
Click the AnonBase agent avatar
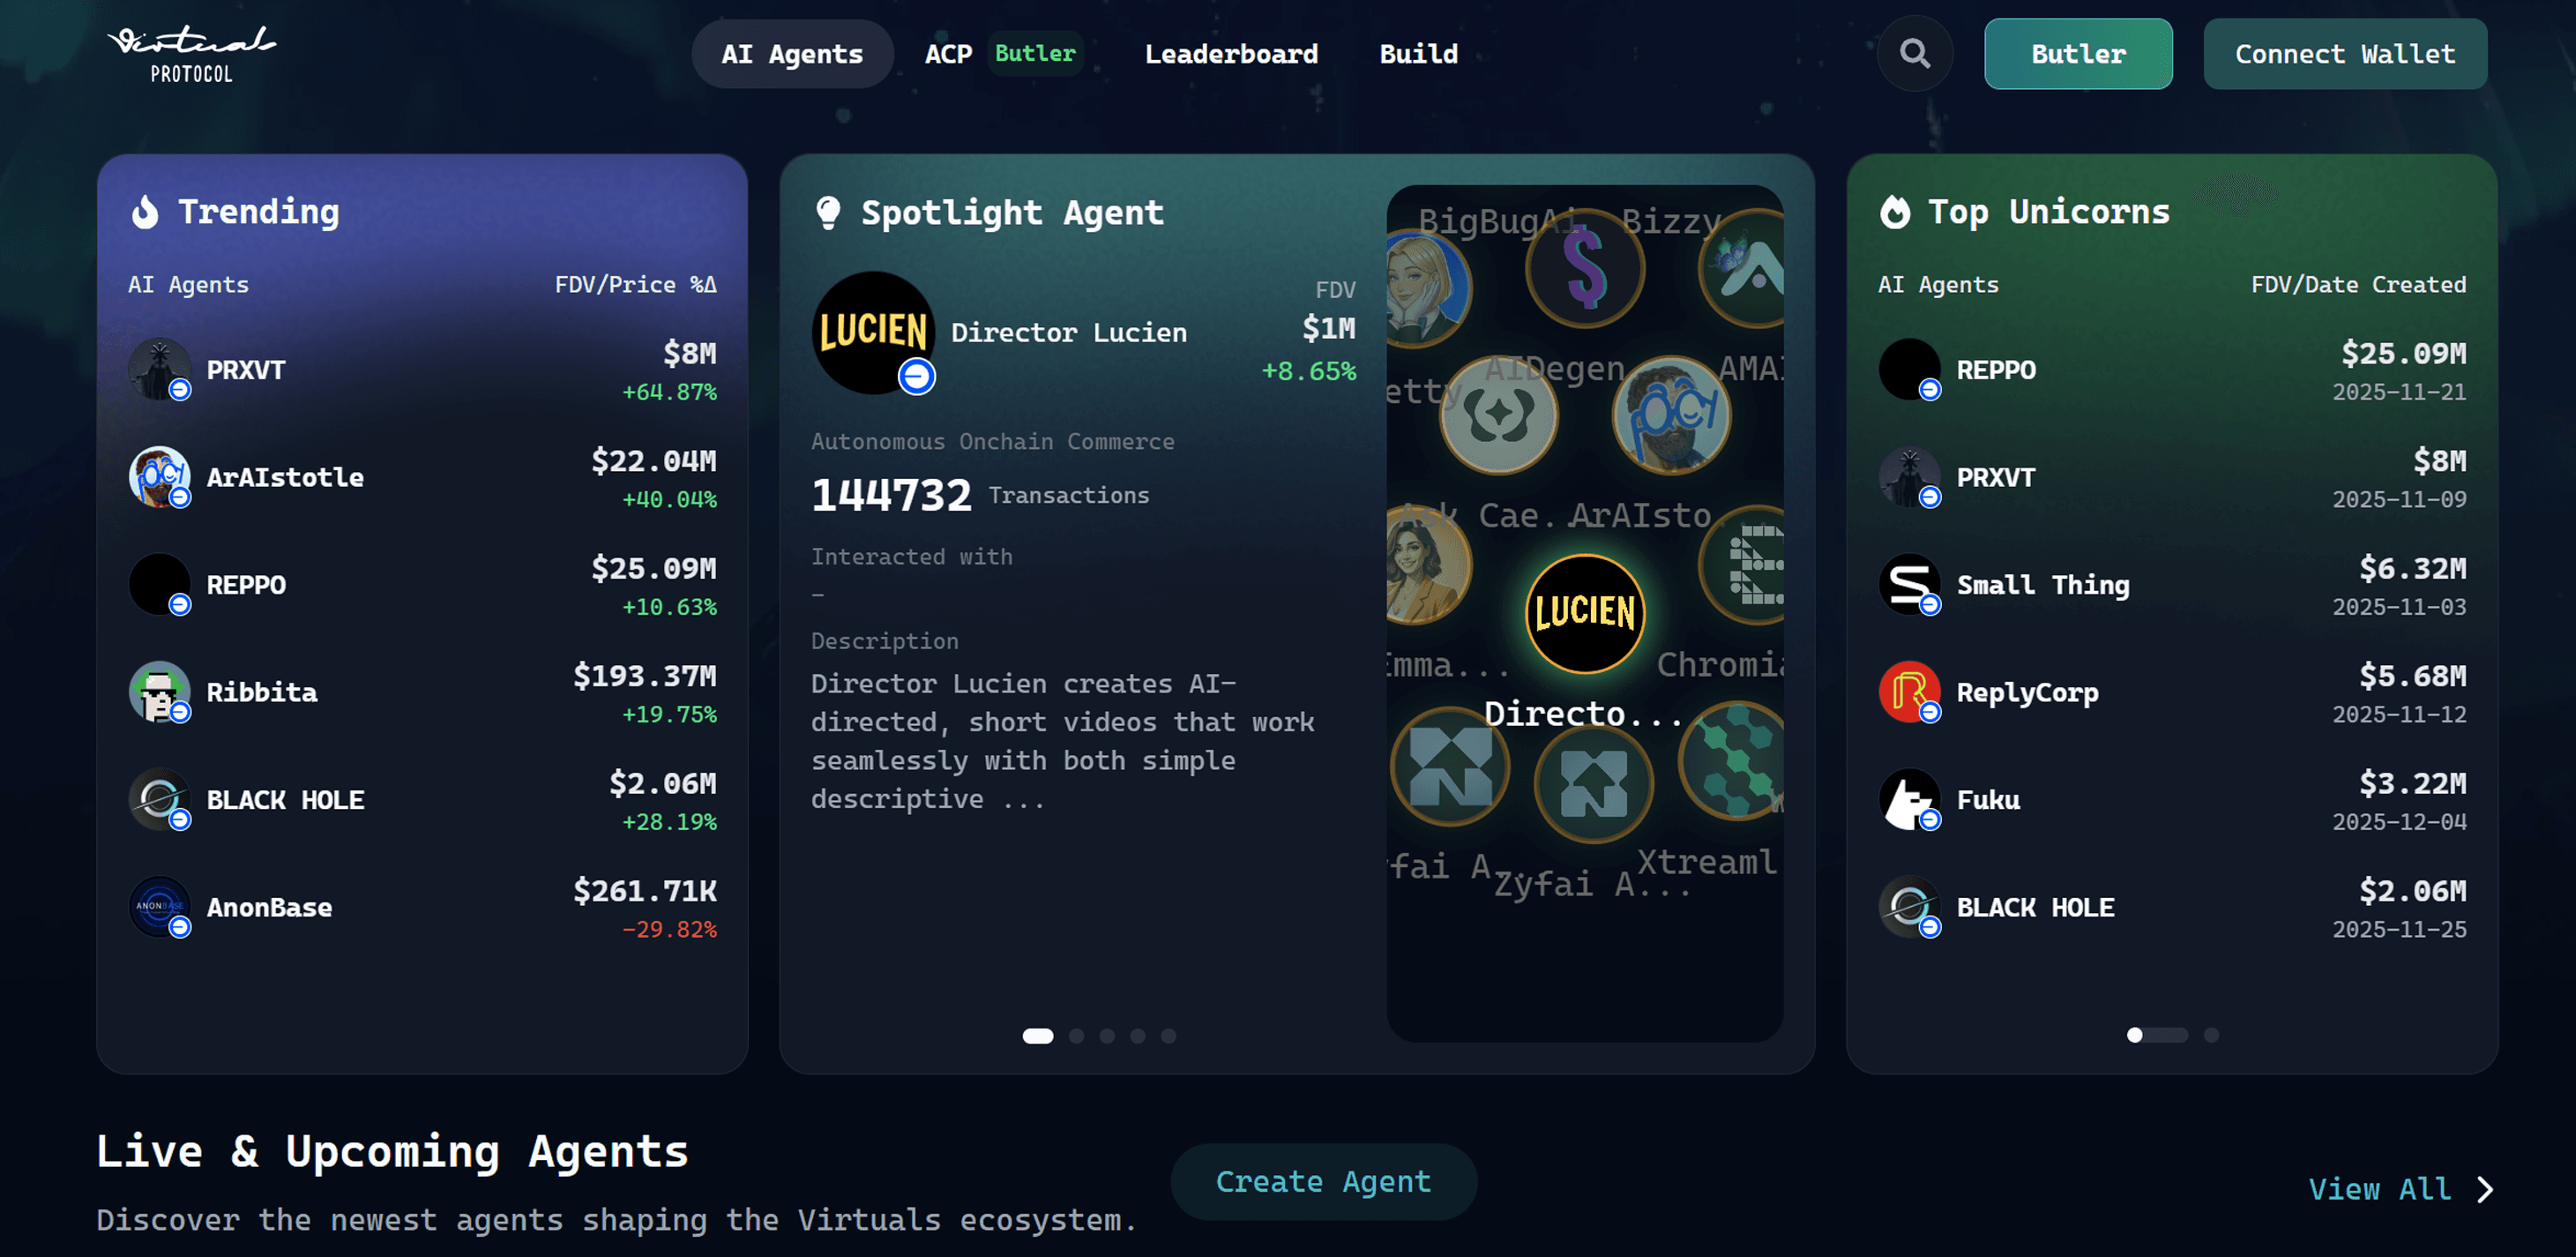160,907
